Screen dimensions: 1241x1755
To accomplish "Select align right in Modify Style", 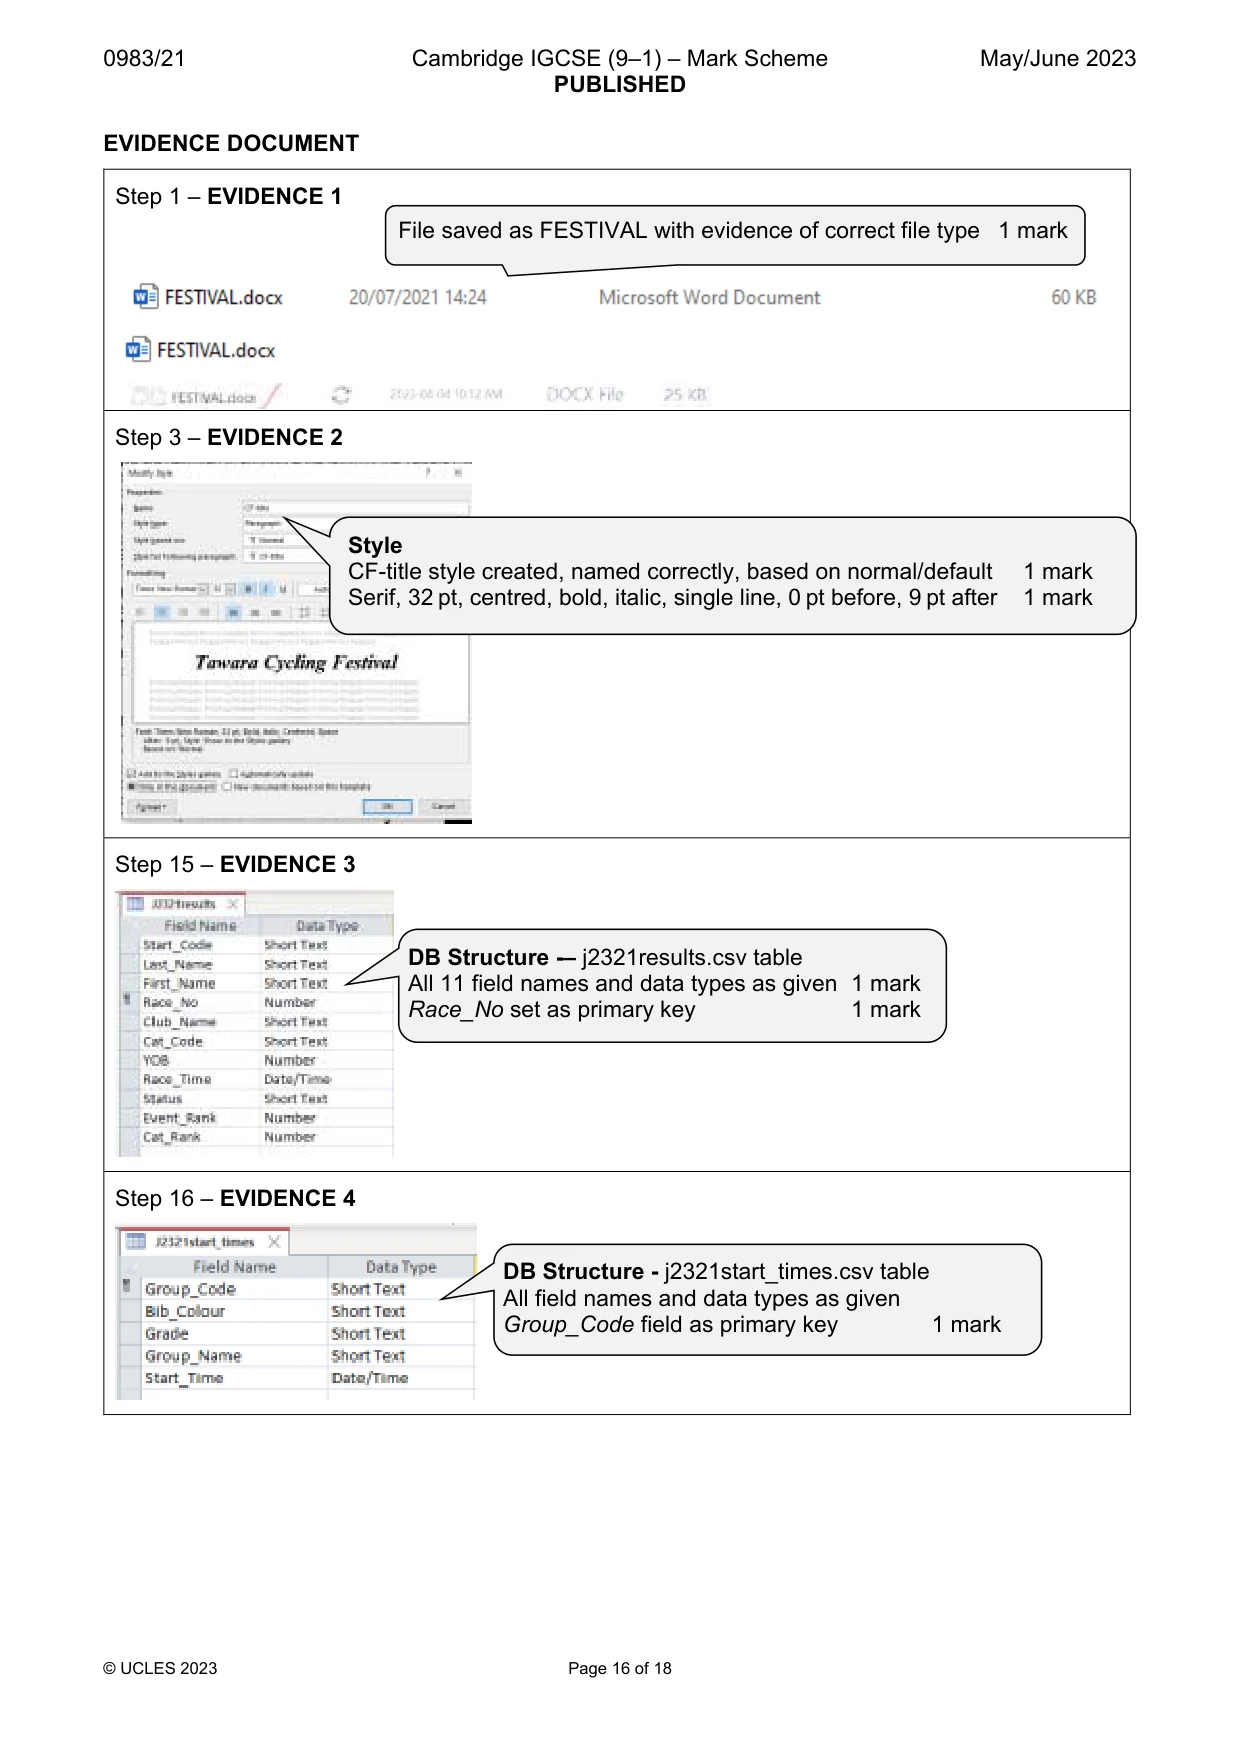I will 183,612.
